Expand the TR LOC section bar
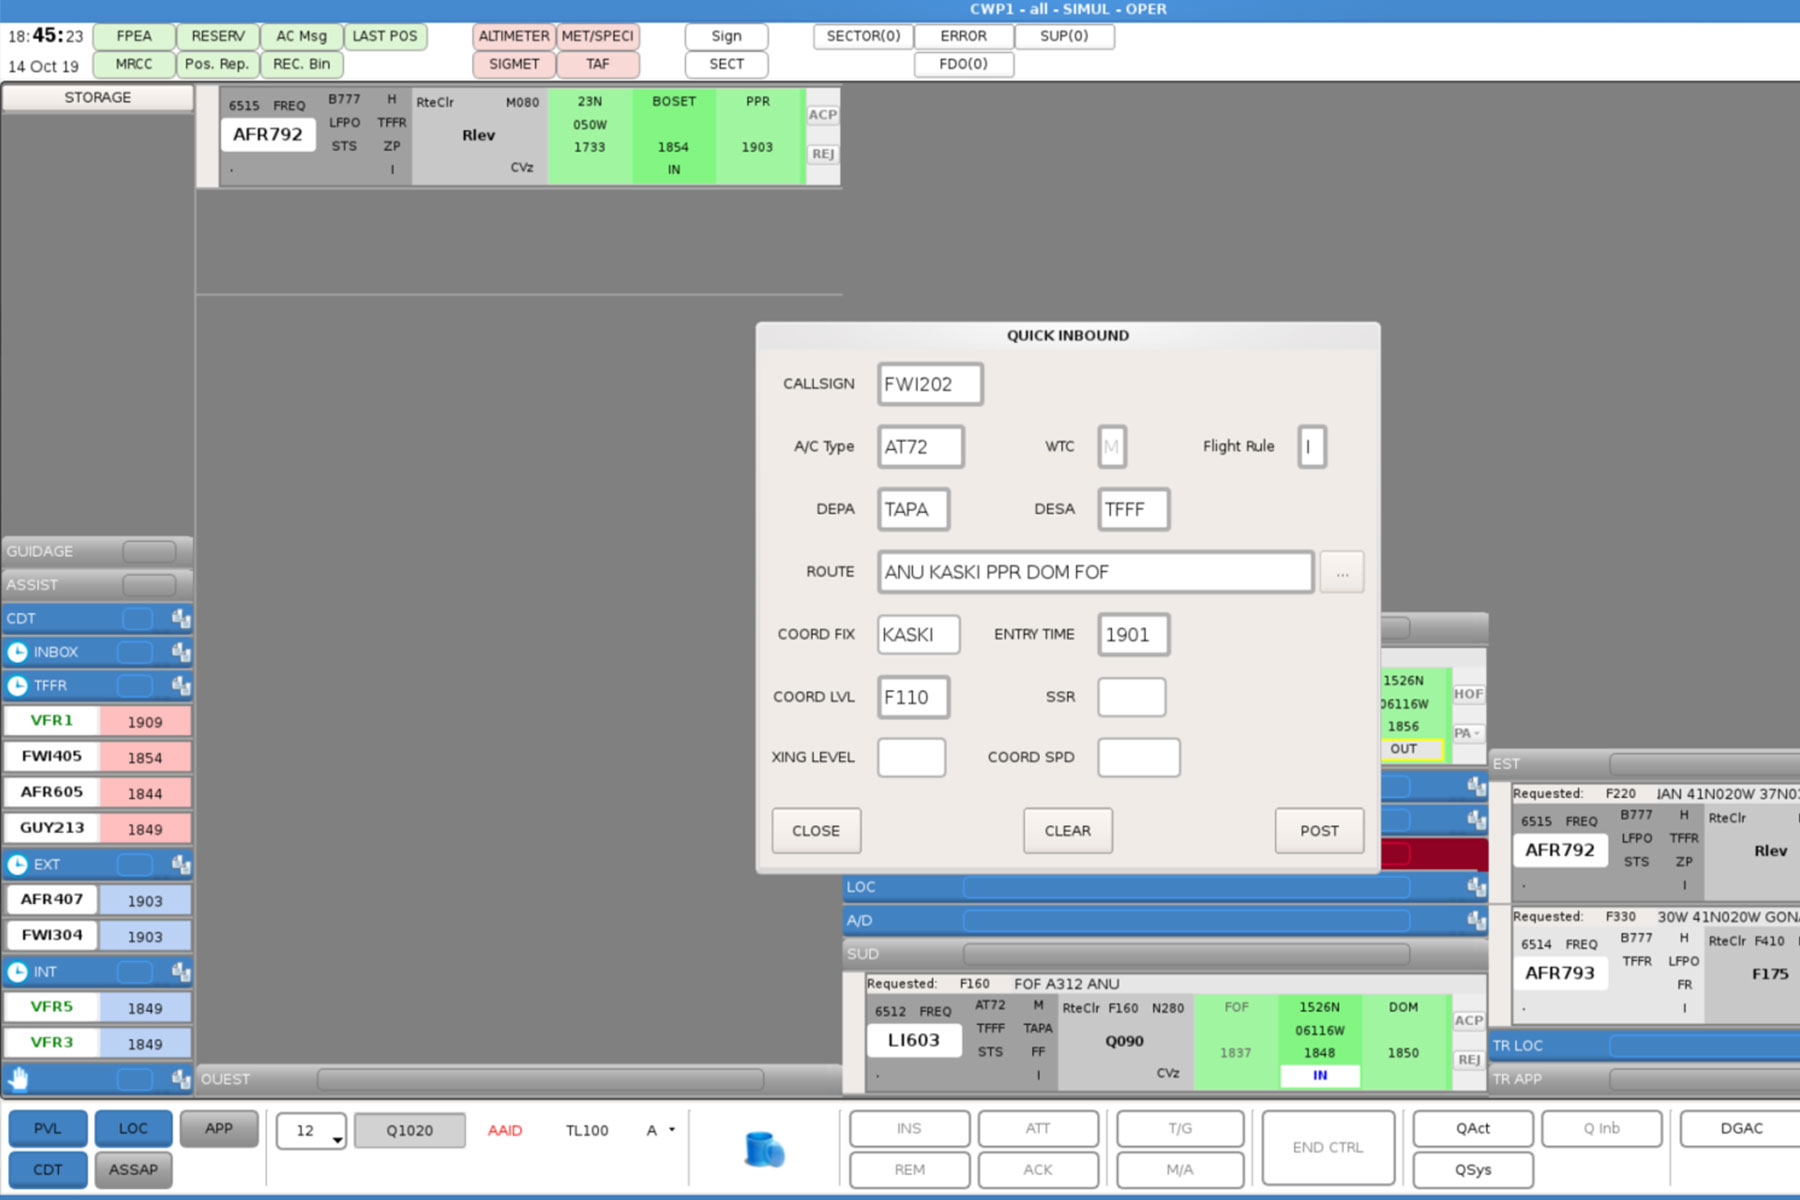The height and width of the screenshot is (1200, 1800). point(1645,1045)
